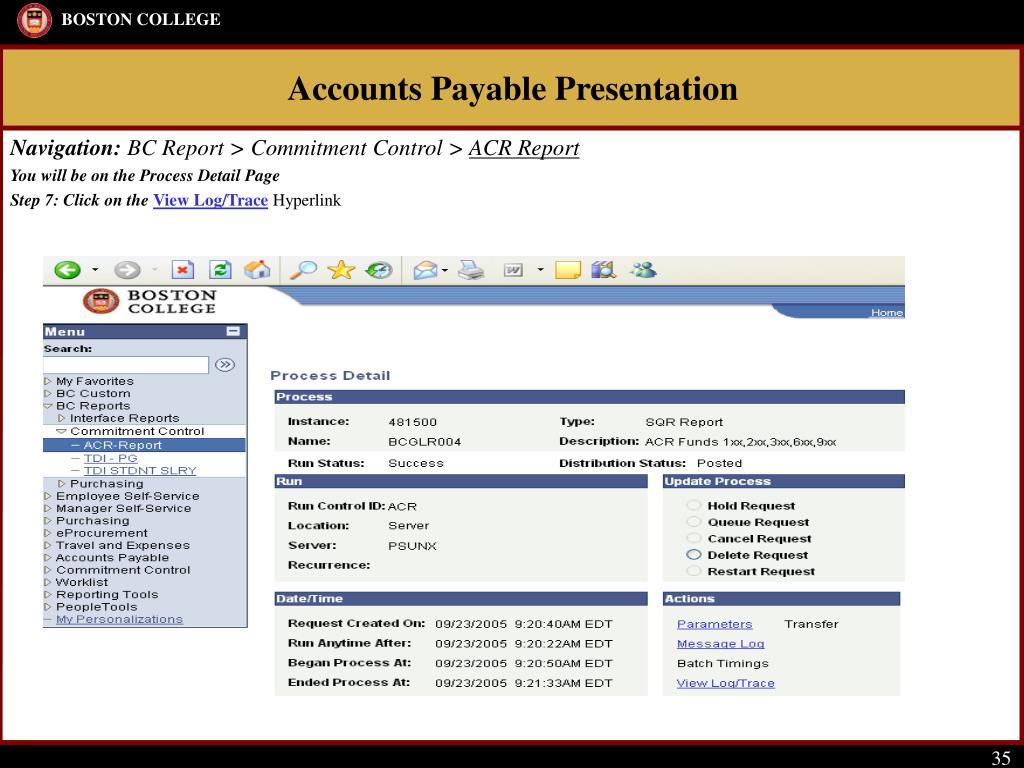Open Favorites star icon
1024x768 pixels.
click(341, 270)
